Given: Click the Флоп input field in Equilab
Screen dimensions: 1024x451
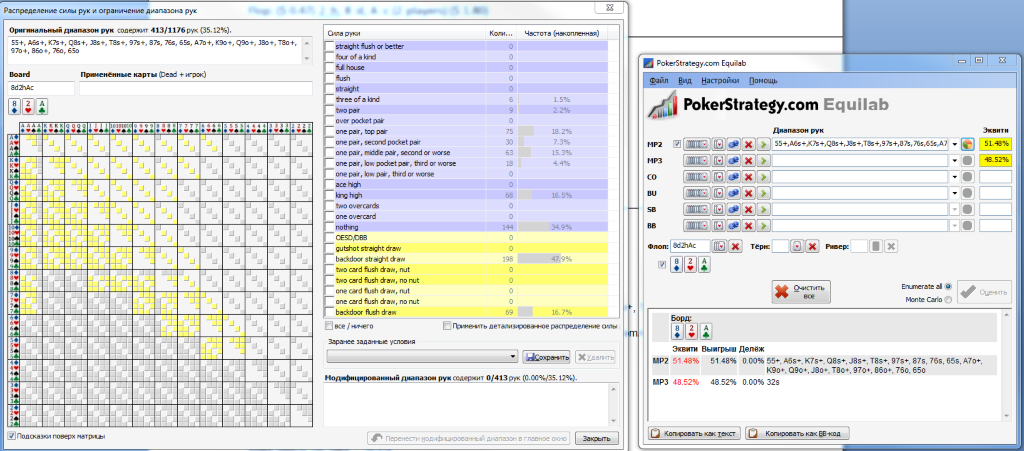Looking at the screenshot, I should pyautogui.click(x=691, y=246).
